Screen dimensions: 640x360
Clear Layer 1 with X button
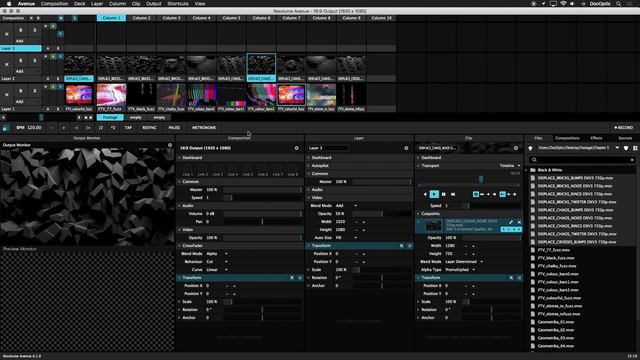coord(7,95)
